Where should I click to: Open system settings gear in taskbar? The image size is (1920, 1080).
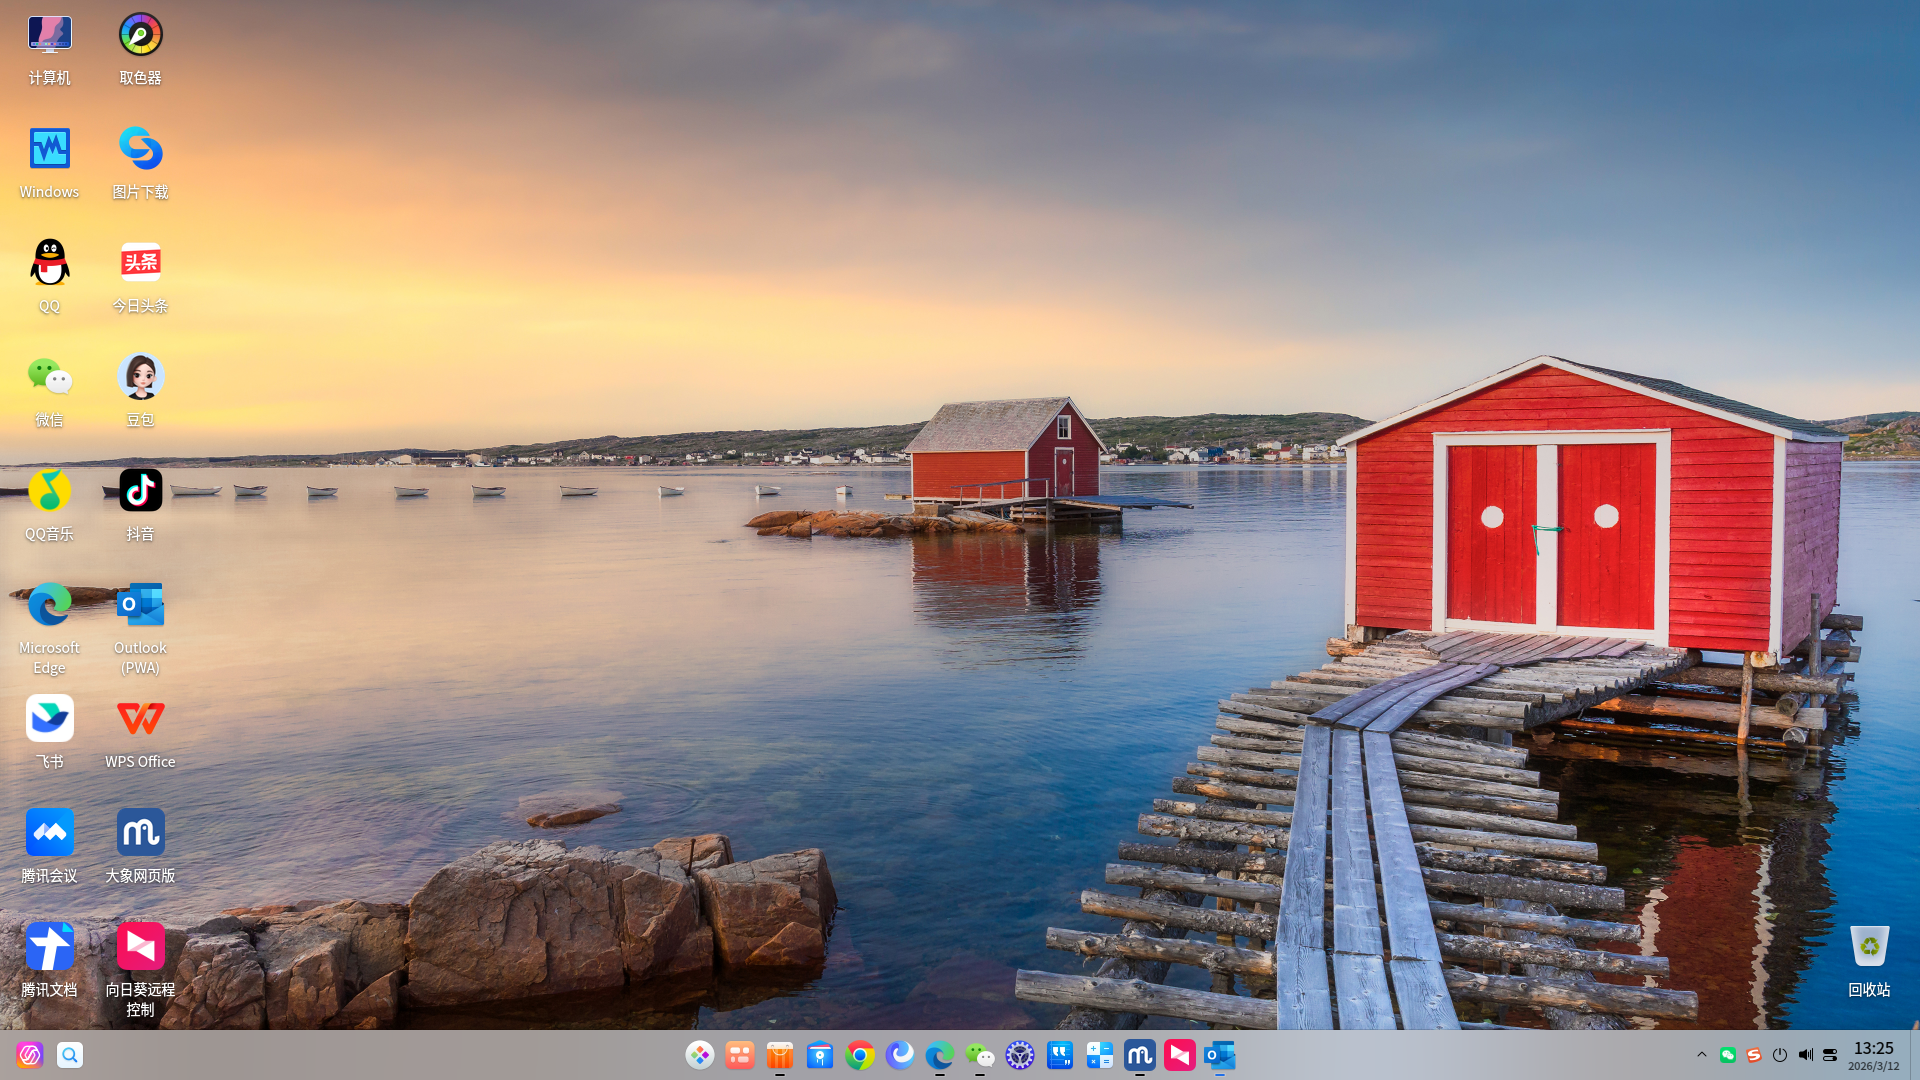[1020, 1055]
